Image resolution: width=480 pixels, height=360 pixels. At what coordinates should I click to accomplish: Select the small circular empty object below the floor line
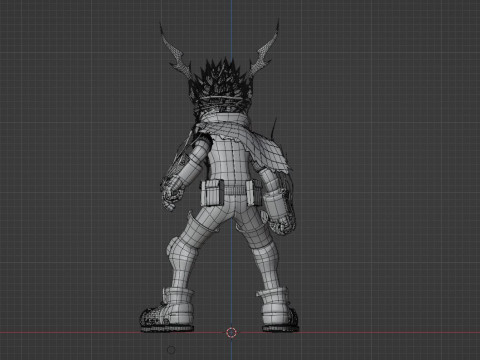point(171,350)
